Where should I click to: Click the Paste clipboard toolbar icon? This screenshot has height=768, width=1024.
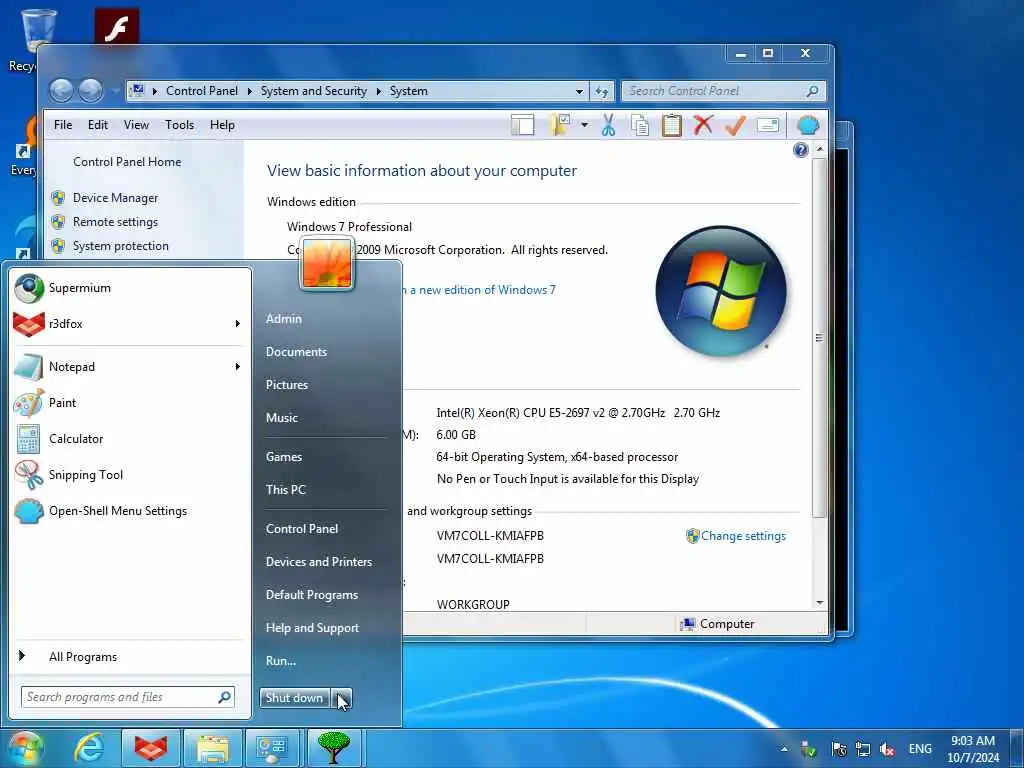point(671,125)
